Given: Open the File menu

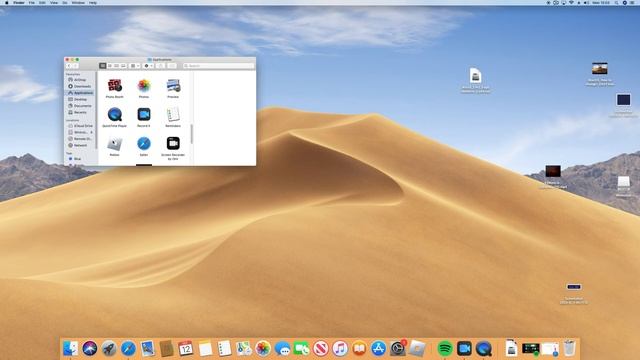Looking at the screenshot, I should 31,2.
